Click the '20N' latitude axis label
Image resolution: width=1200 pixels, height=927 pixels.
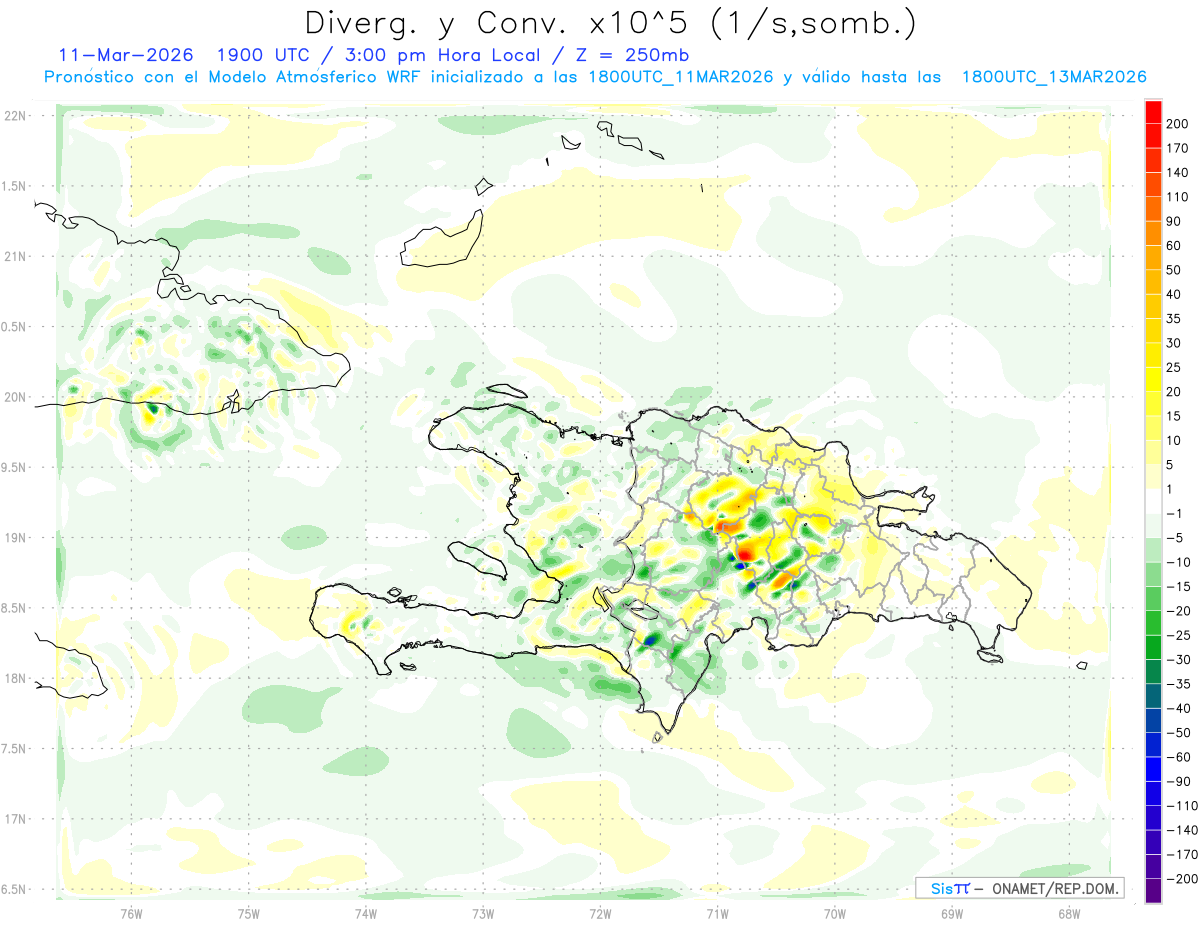(x=14, y=397)
